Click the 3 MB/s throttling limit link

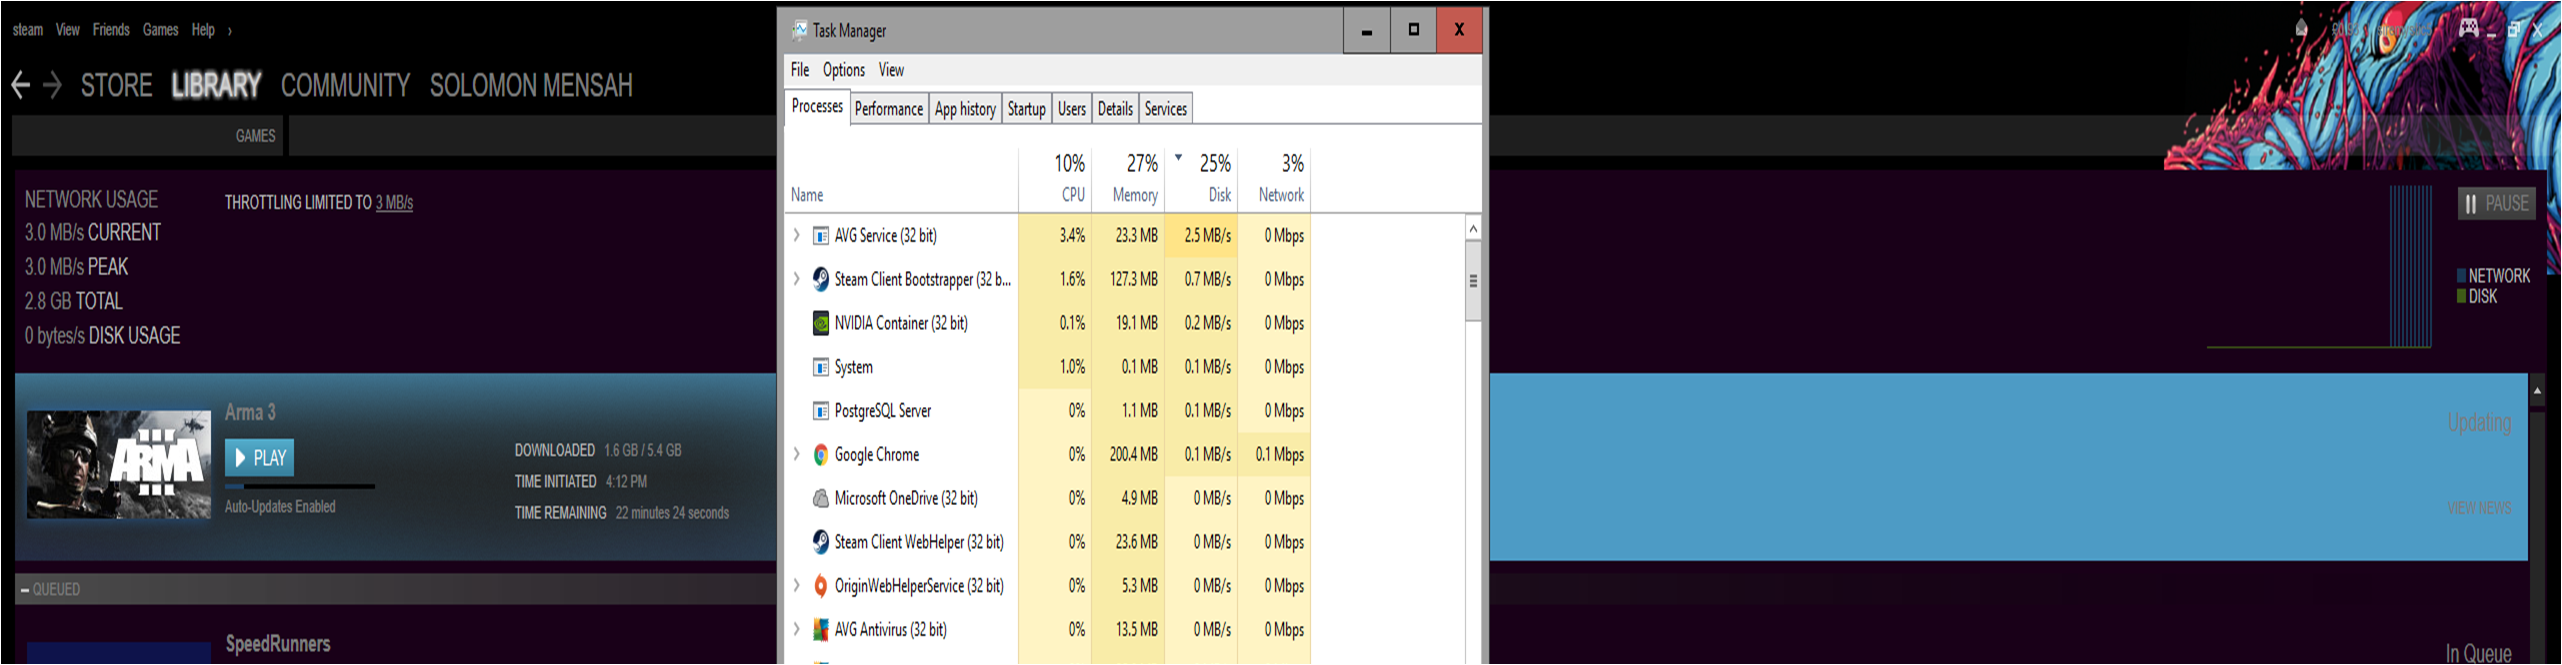pos(394,203)
